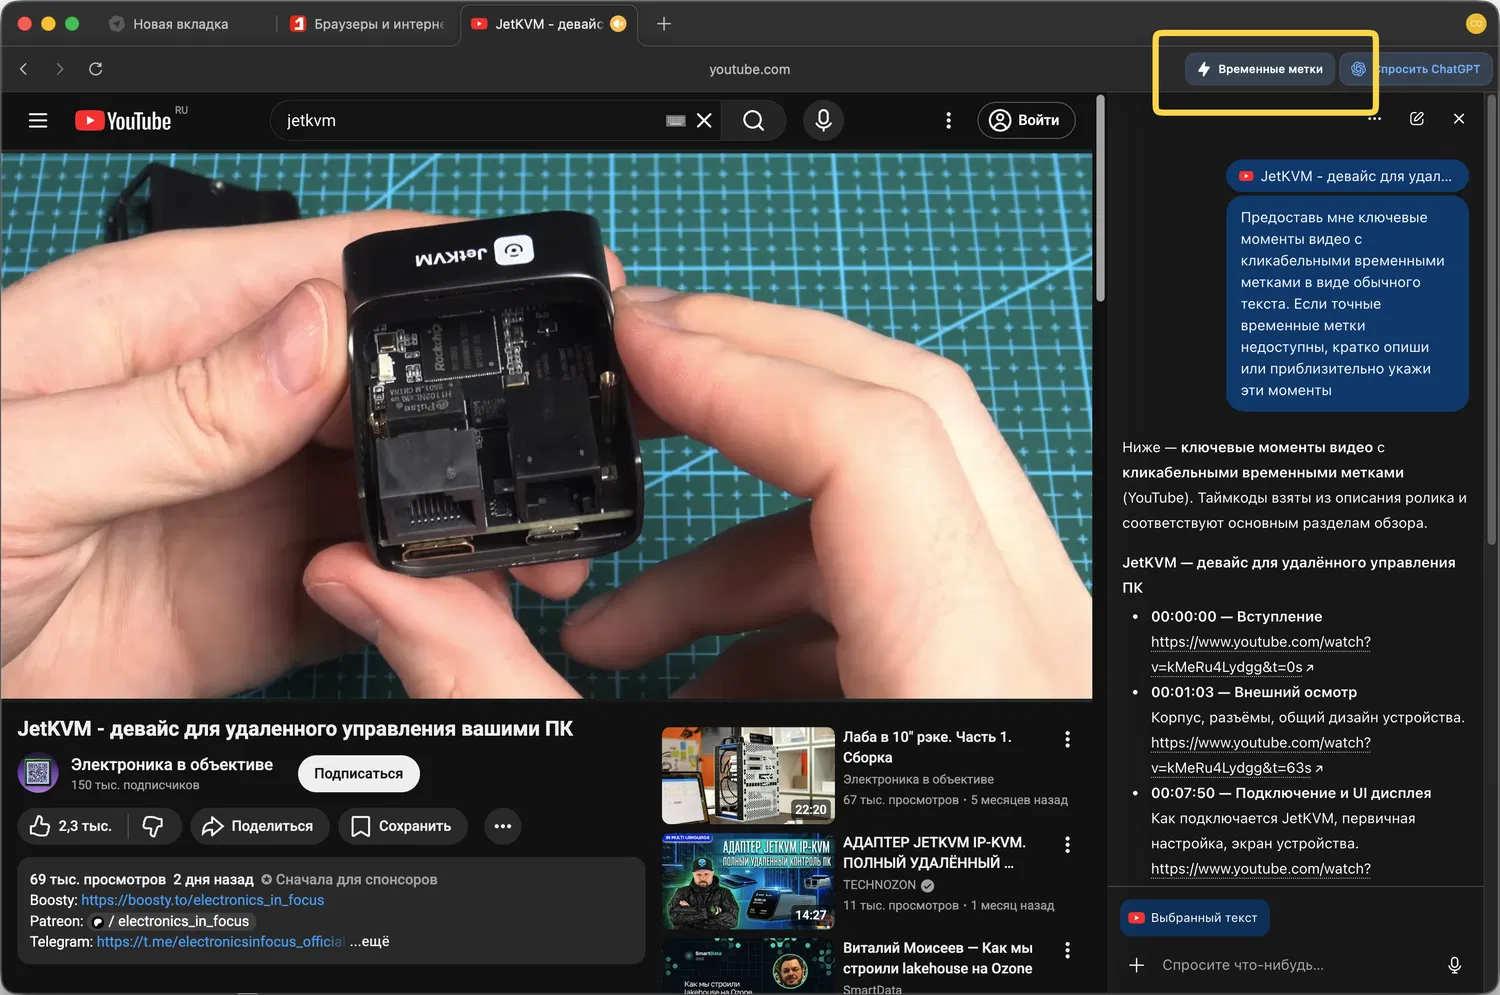Screen dimensions: 1500x995
Task: Share the video via Поделиться
Action: [259, 826]
